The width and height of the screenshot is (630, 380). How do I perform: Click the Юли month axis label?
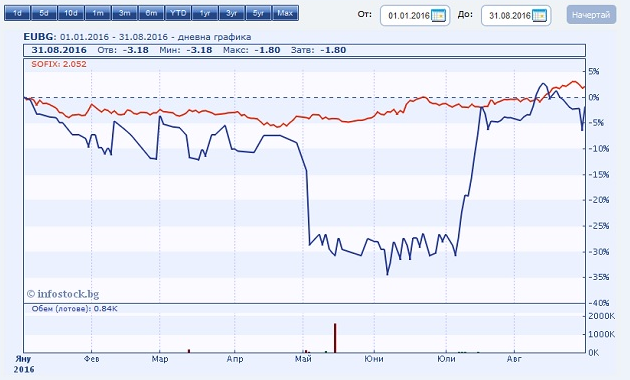(x=446, y=359)
